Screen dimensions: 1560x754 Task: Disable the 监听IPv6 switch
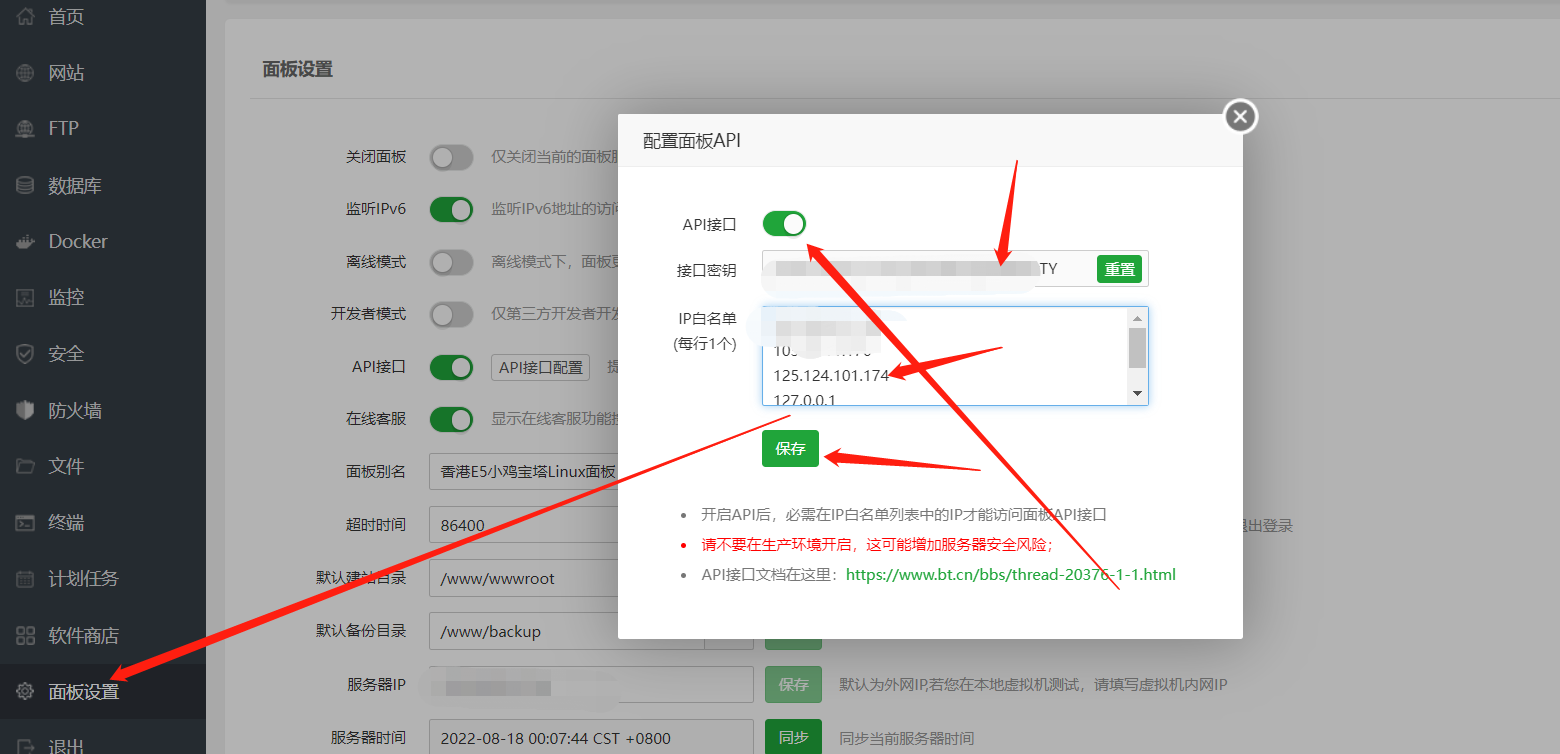tap(451, 209)
